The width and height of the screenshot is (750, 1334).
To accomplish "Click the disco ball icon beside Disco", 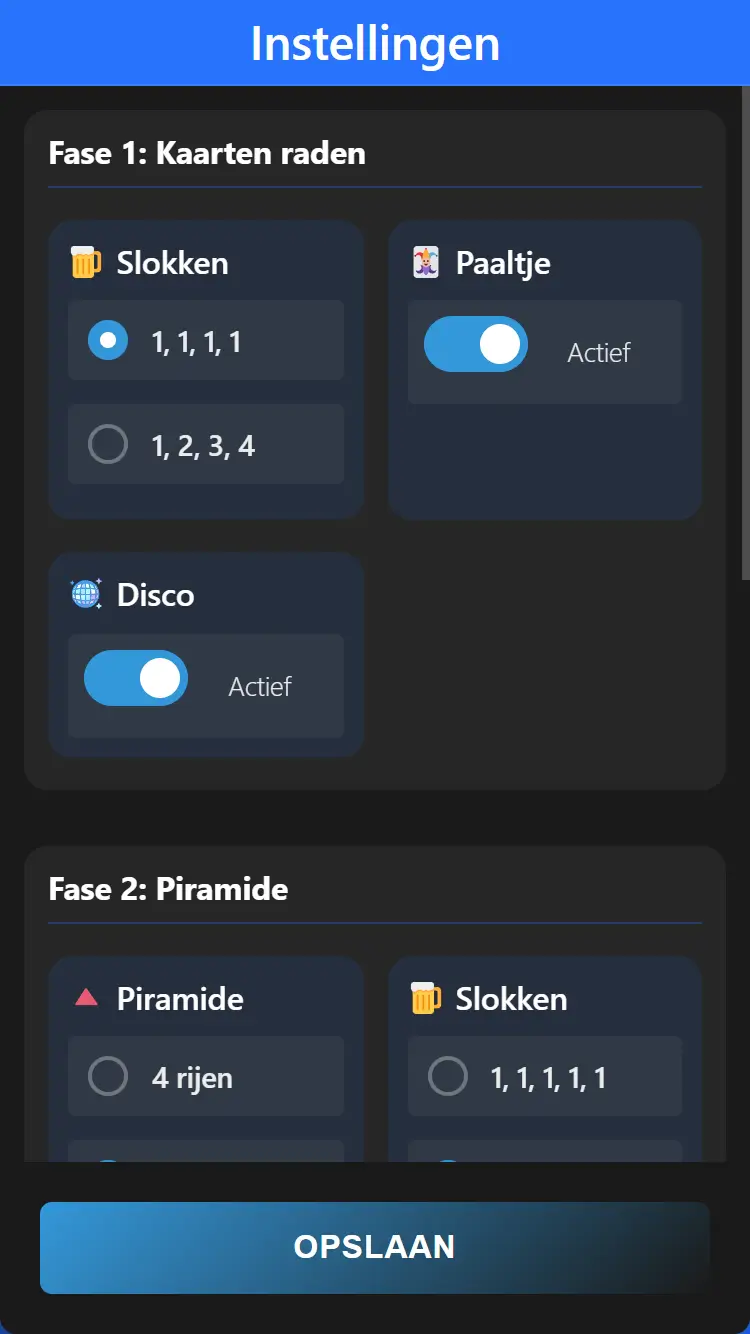I will (86, 595).
